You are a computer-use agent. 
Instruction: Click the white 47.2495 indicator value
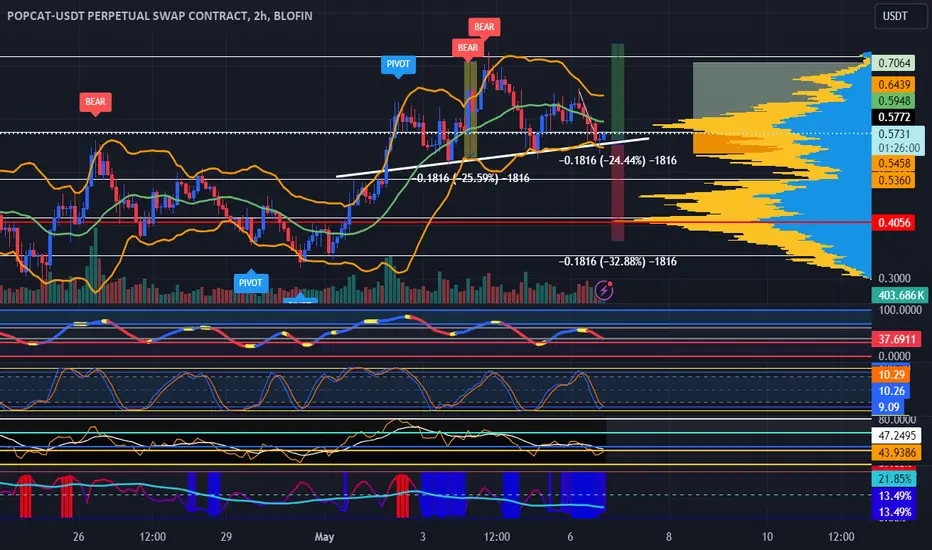(x=896, y=436)
